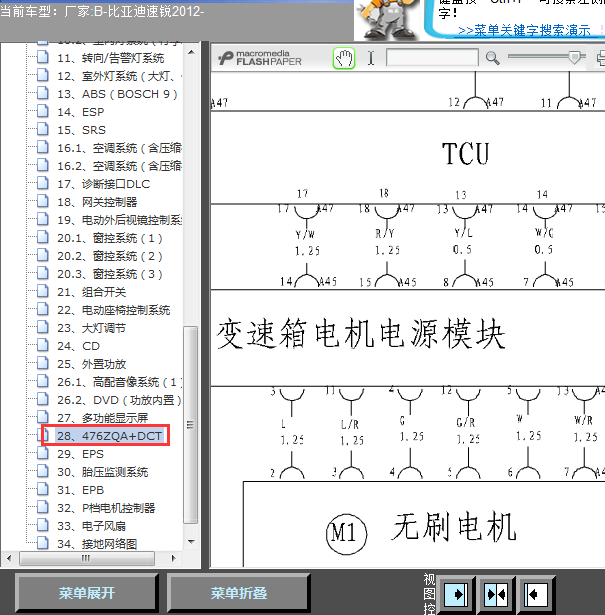Click horizontal scrollbar right arrow in tree panel
This screenshot has height=615, width=605.
point(174,558)
